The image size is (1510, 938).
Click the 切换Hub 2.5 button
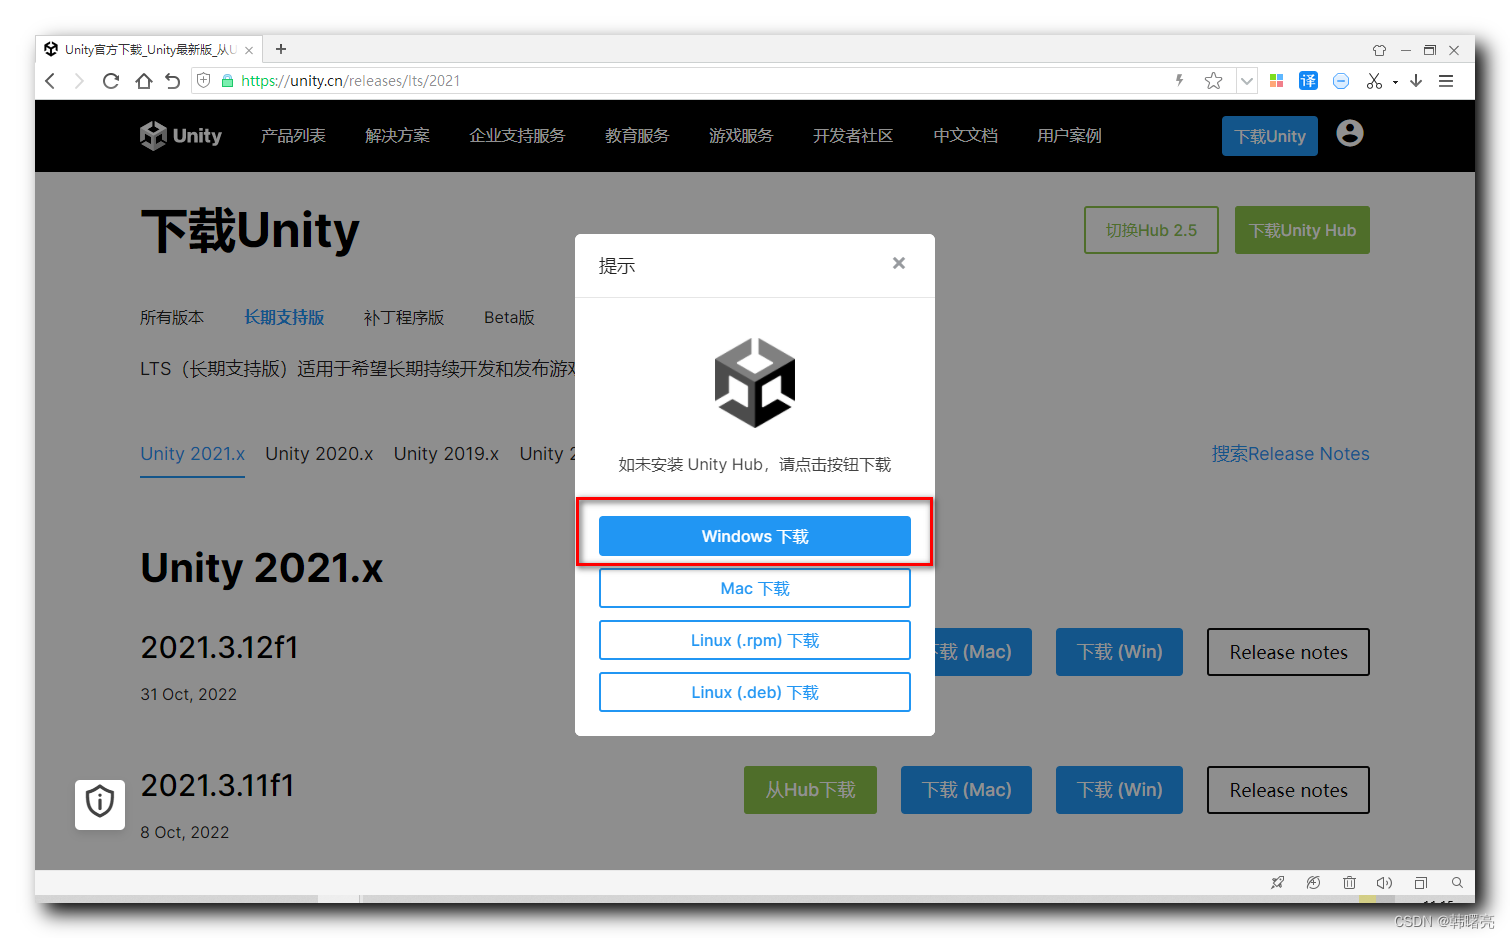(x=1151, y=230)
